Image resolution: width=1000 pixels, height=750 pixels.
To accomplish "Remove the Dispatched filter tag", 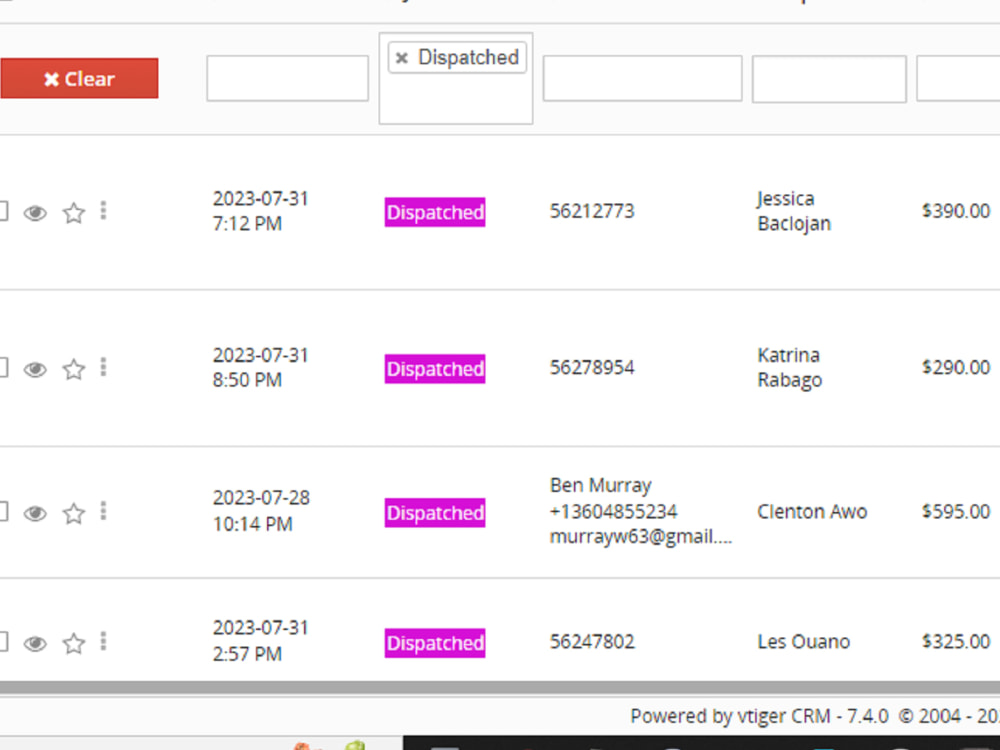I will (x=401, y=58).
